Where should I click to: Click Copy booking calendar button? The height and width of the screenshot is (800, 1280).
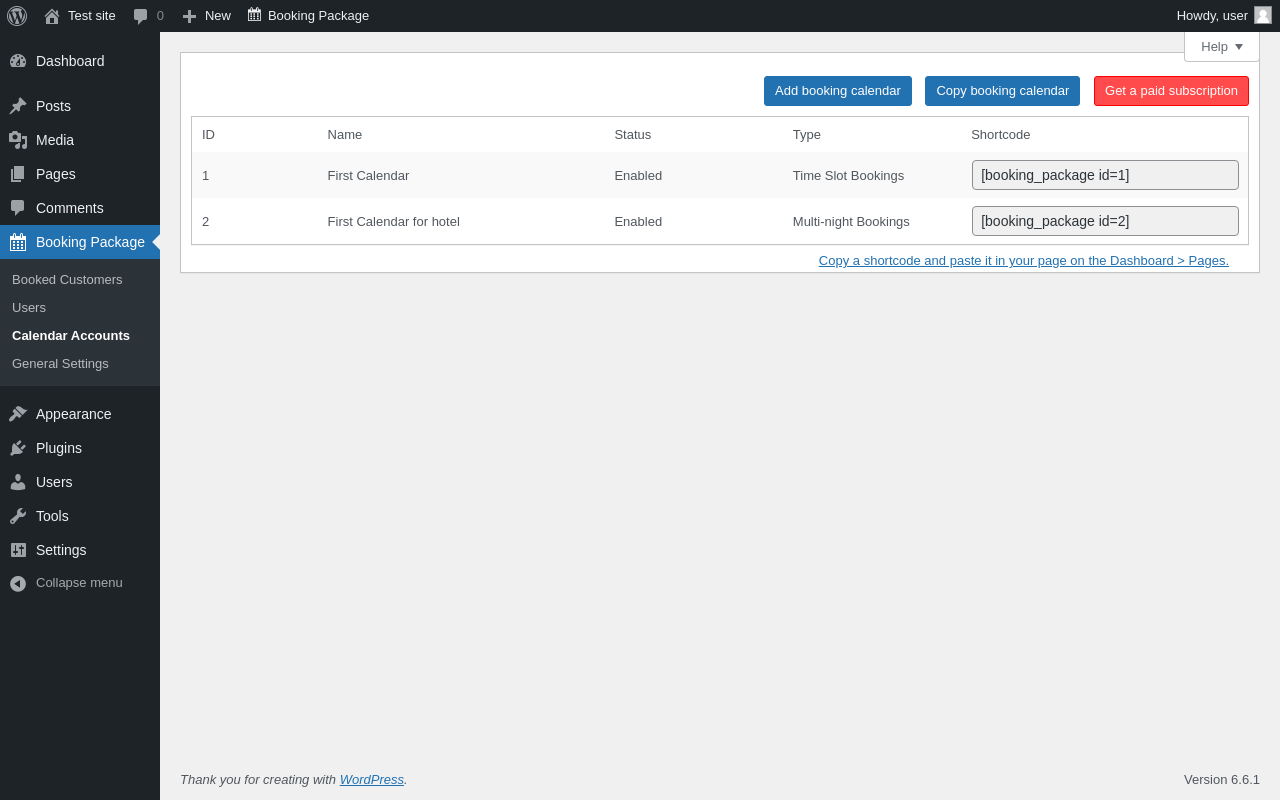pos(1002,91)
